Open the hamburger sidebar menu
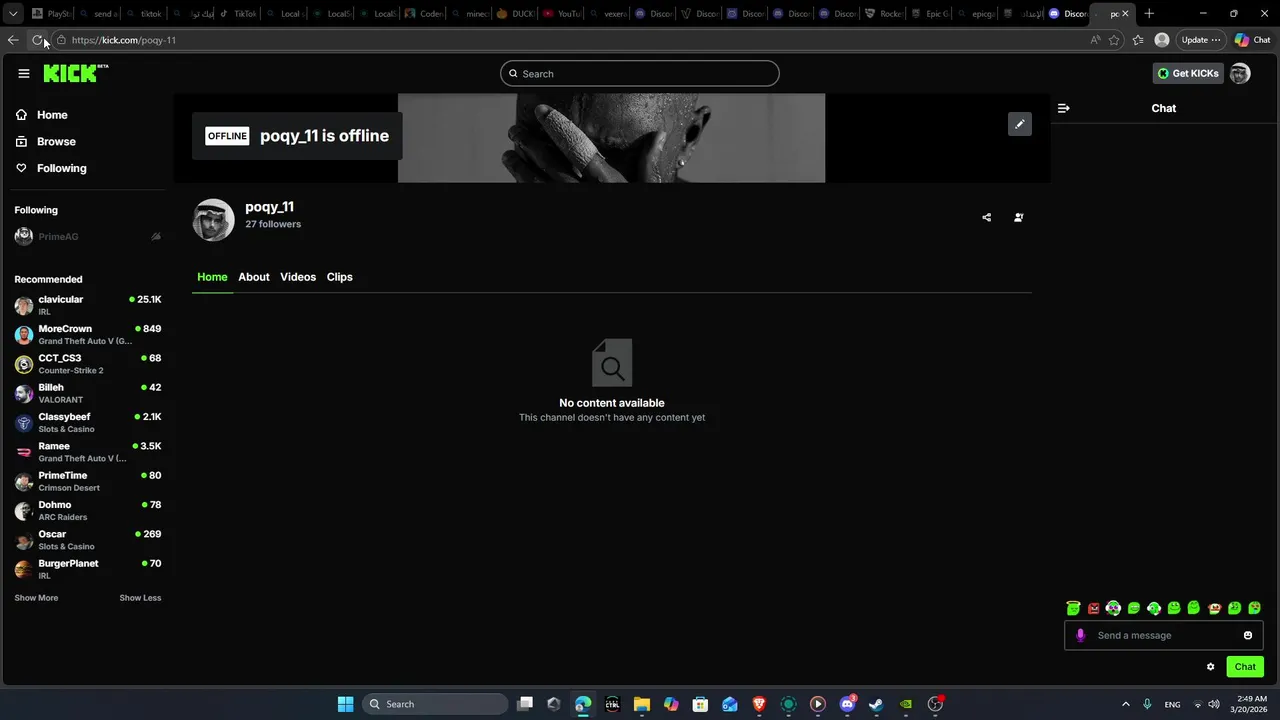 click(24, 73)
